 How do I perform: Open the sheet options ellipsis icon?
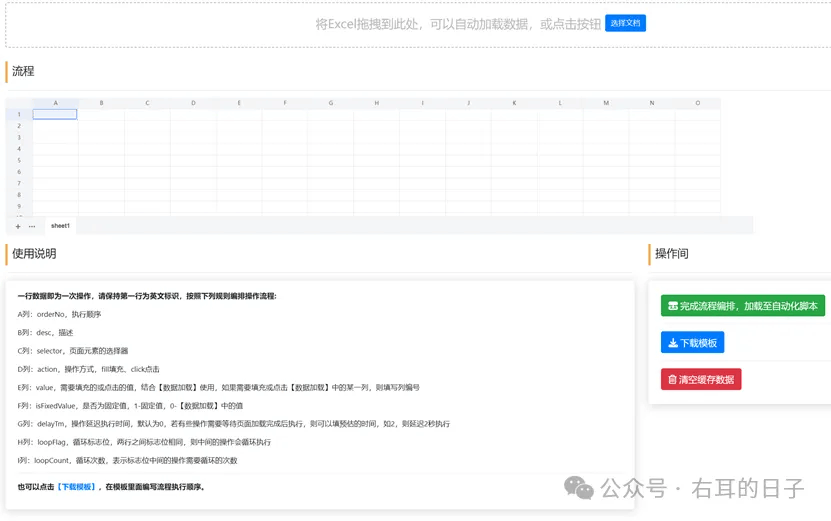tap(32, 226)
